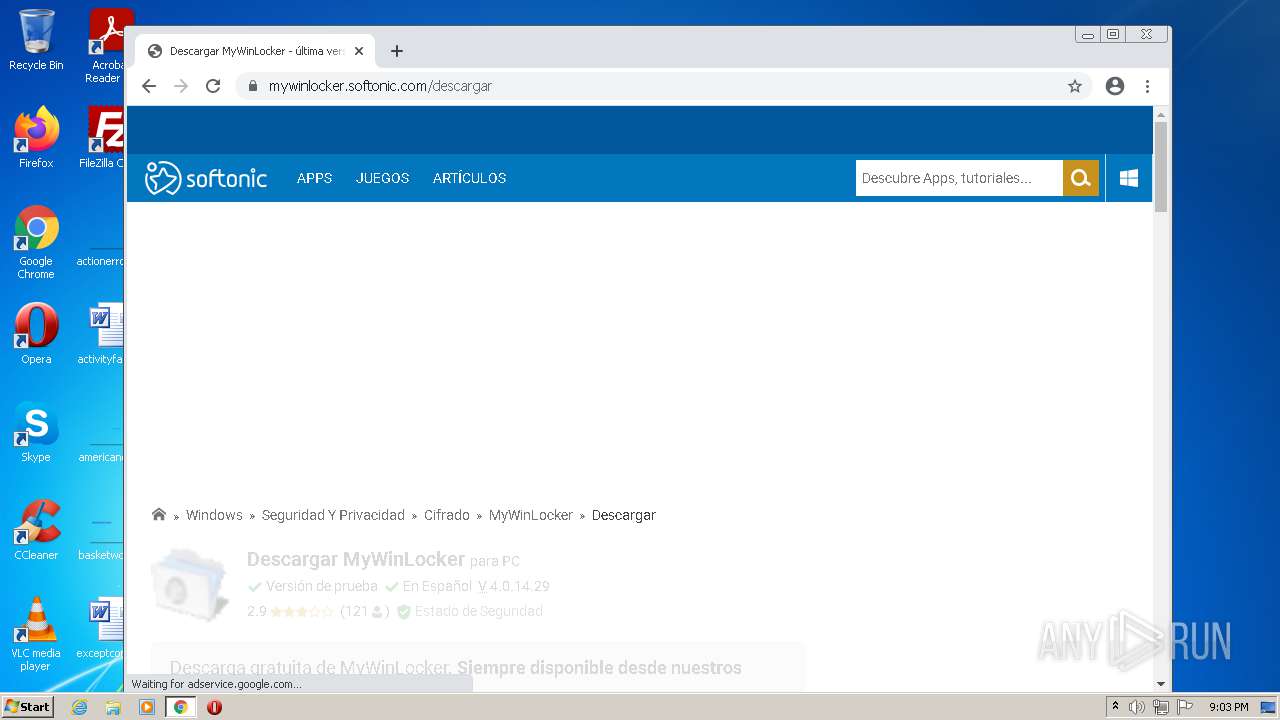
Task: Open Internet Explorer from the taskbar
Action: (x=79, y=707)
